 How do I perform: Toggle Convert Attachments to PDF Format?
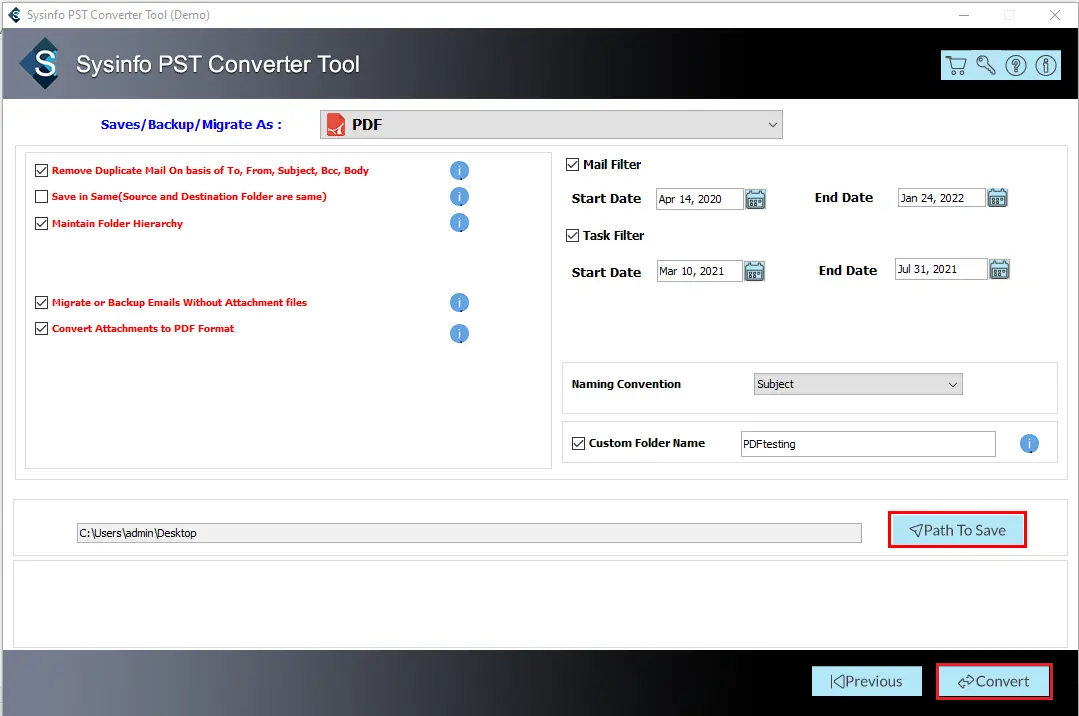coord(42,329)
